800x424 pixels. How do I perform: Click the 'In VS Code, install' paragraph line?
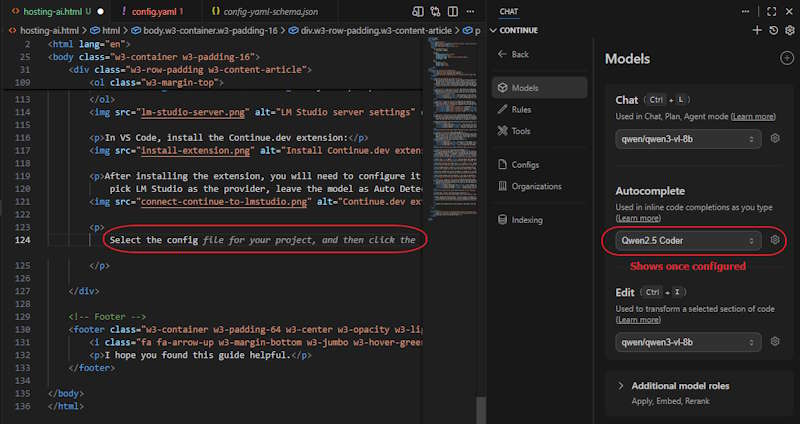[229, 138]
